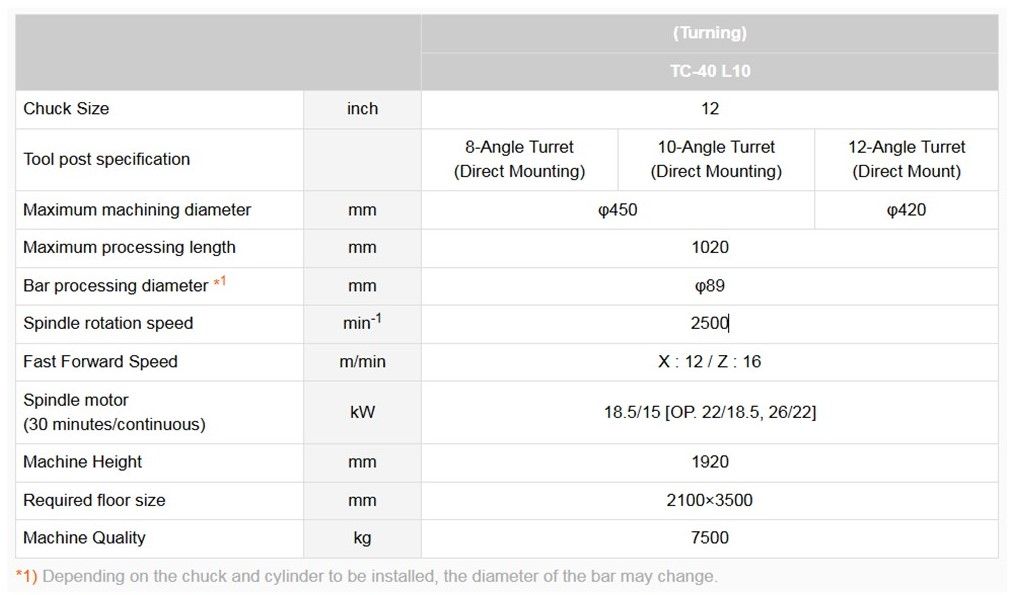
Task: Click the TC-40 L10 model header
Action: pos(709,72)
